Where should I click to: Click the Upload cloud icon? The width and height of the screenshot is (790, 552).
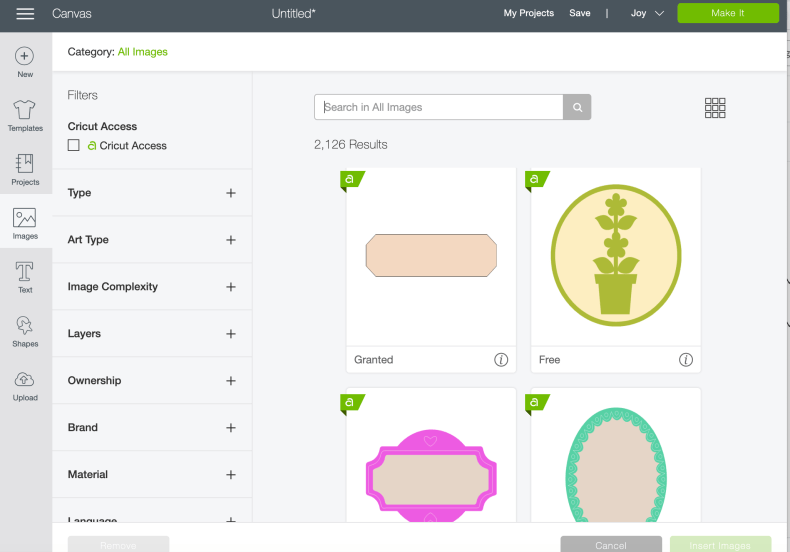(25, 379)
